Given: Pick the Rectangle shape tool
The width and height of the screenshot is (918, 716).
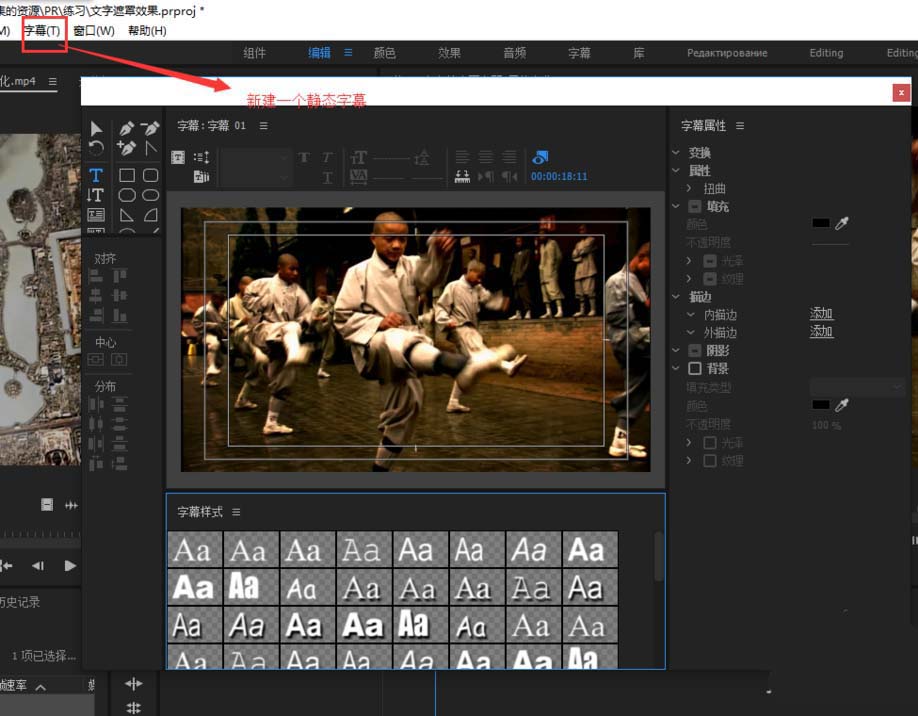Looking at the screenshot, I should 127,175.
